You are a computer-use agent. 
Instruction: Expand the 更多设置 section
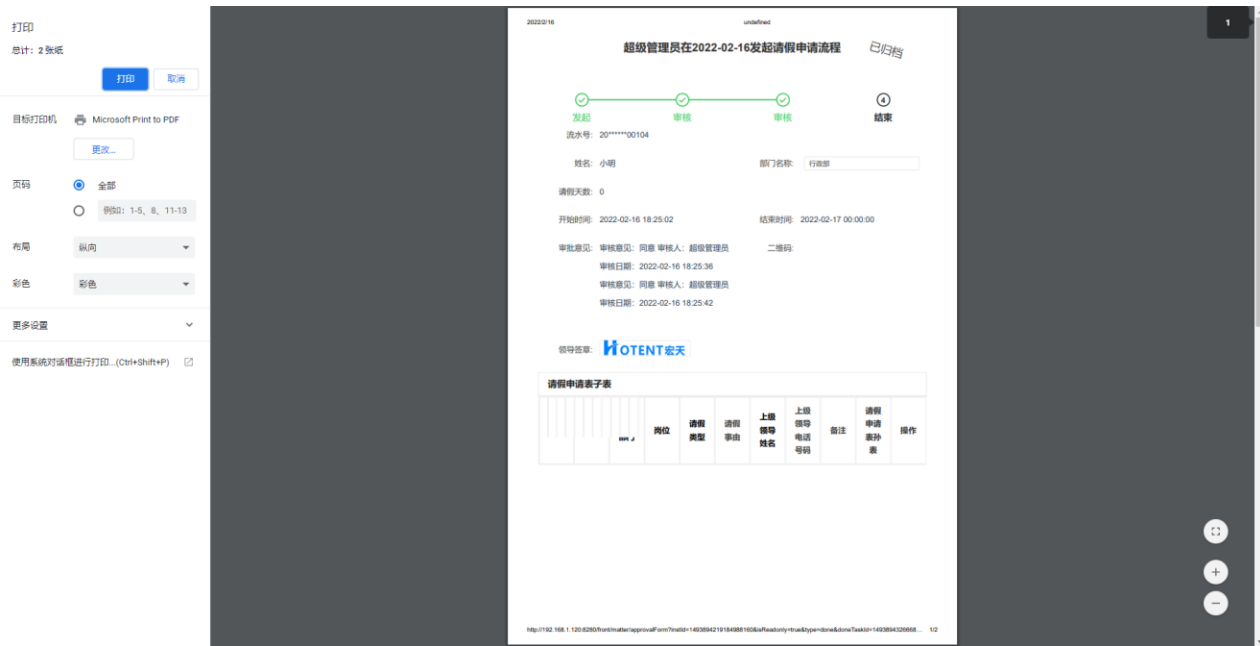pyautogui.click(x=104, y=325)
